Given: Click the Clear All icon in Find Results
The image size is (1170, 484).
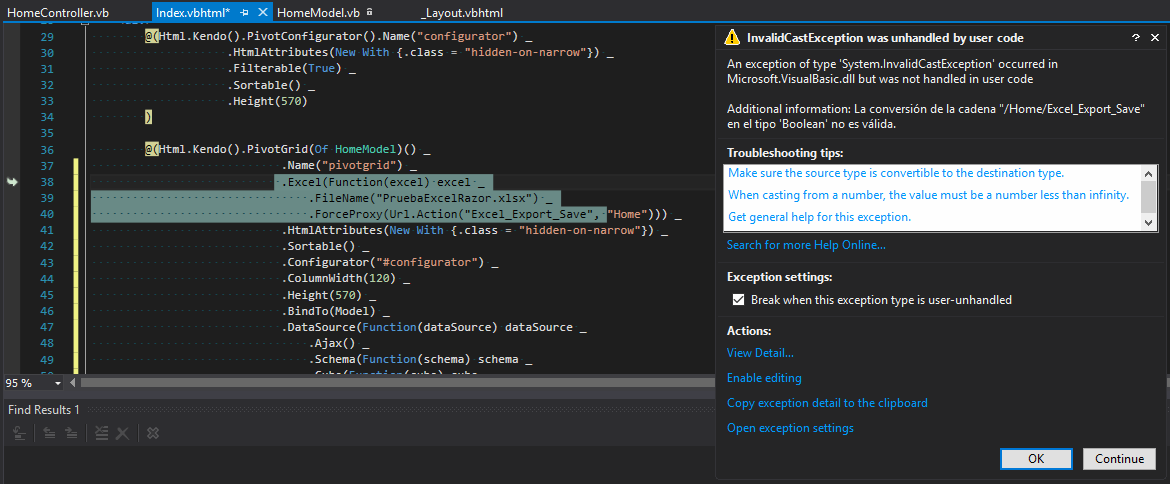Looking at the screenshot, I should [102, 433].
